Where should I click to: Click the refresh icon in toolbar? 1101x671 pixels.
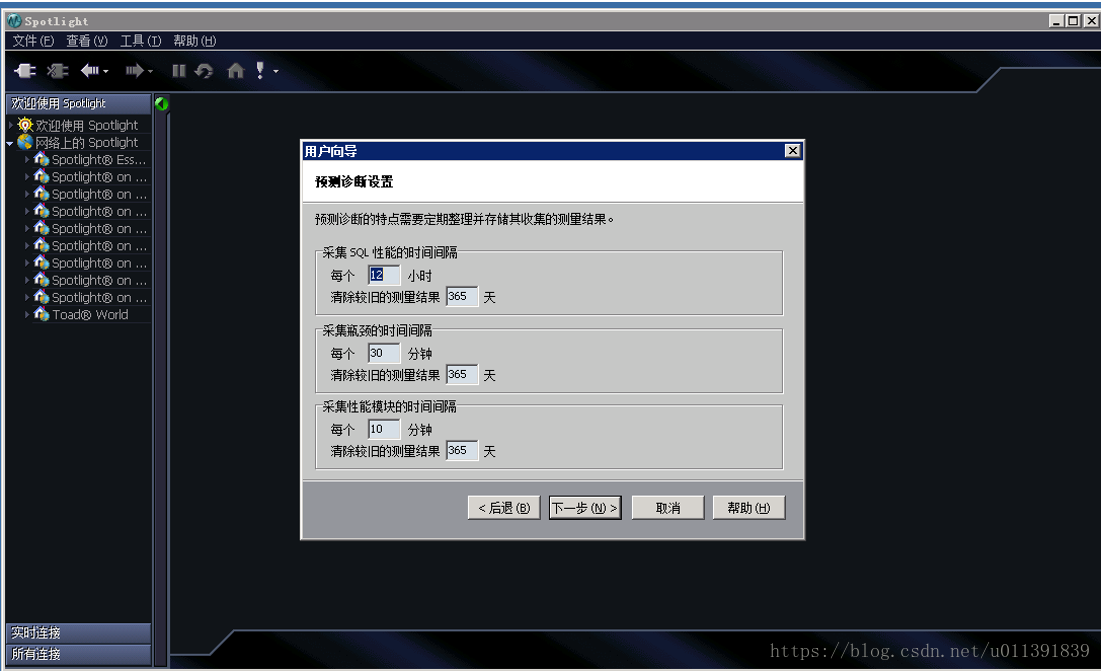(x=204, y=70)
